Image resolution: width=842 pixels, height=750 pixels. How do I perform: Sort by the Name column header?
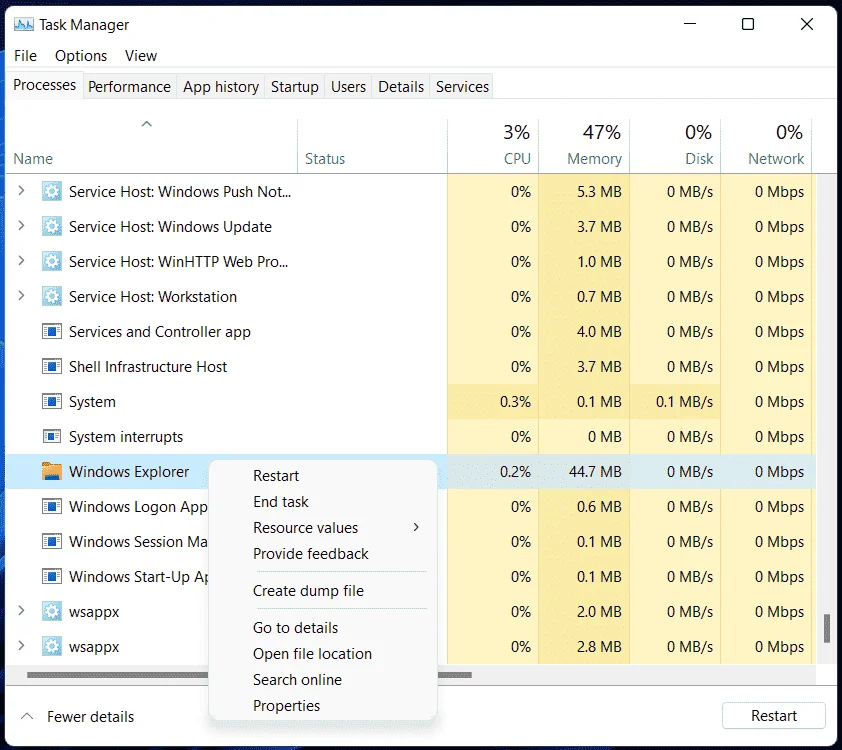click(151, 145)
